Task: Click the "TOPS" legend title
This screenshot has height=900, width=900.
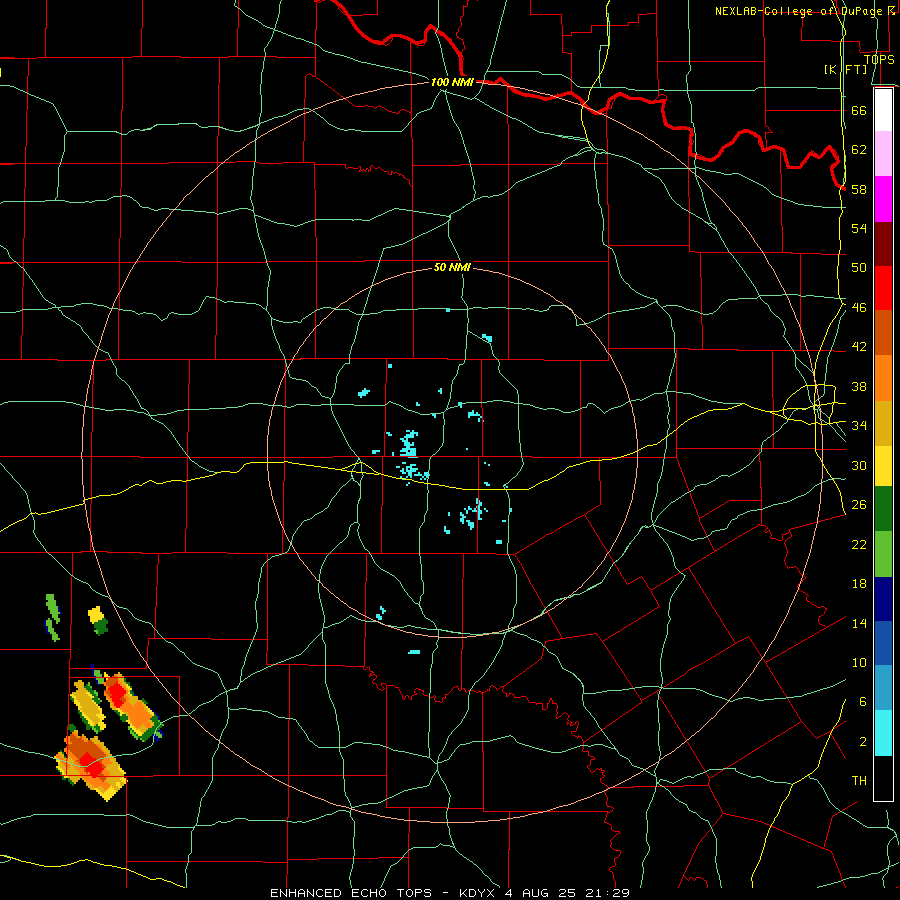Action: coord(879,59)
